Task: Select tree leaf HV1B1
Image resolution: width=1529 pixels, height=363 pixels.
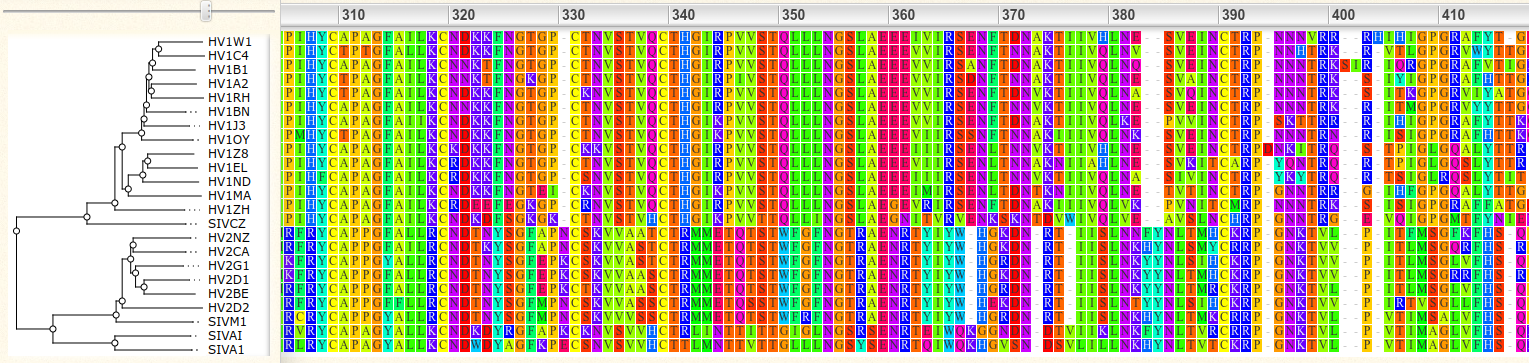Action: [x=229, y=69]
